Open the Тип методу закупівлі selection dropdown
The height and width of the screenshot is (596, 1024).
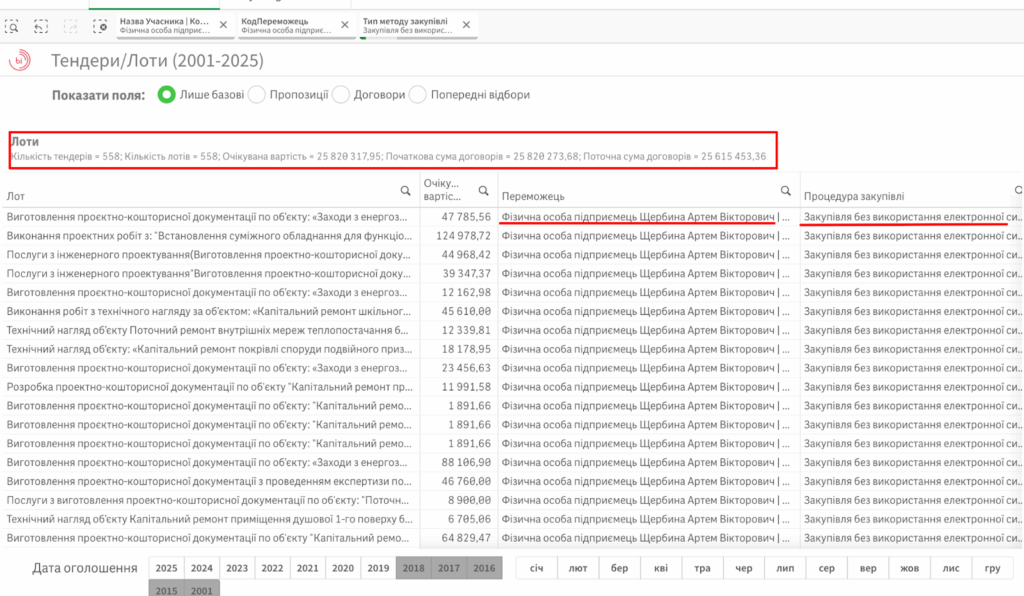coord(409,25)
